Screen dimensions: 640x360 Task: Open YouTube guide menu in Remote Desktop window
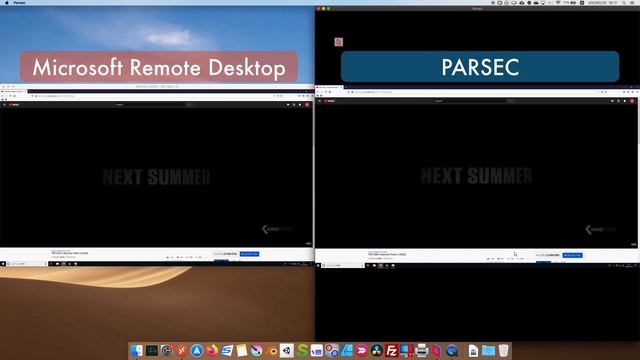pos(4,104)
